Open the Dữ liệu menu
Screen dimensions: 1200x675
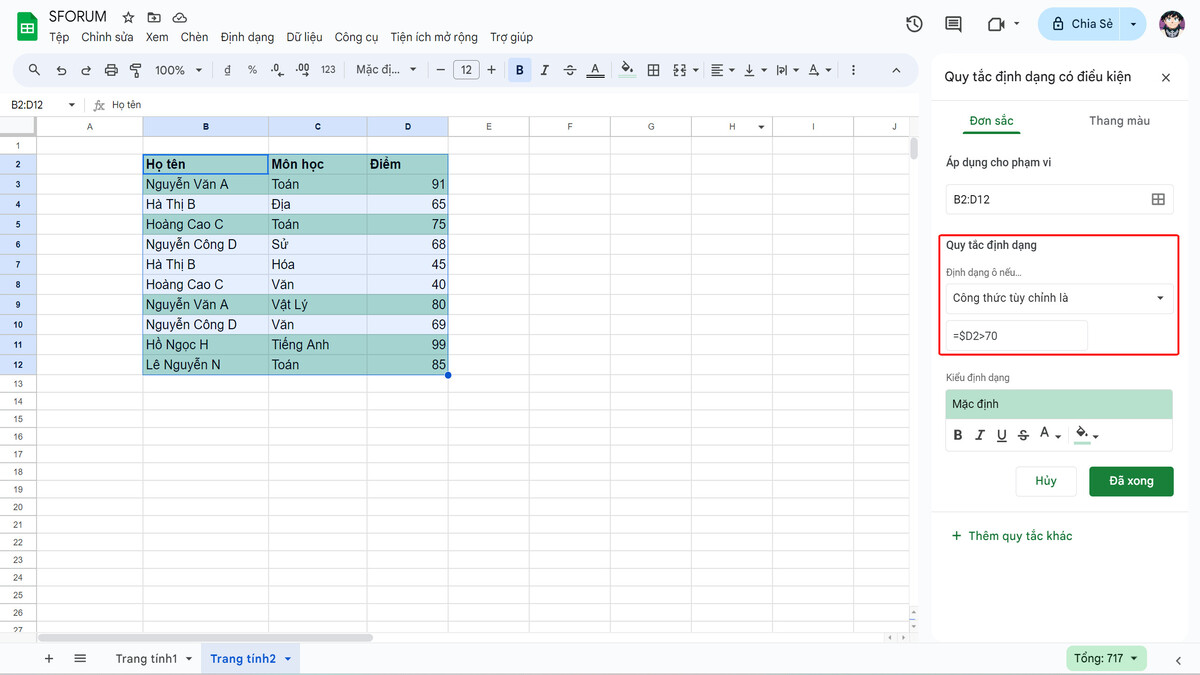[x=304, y=37]
